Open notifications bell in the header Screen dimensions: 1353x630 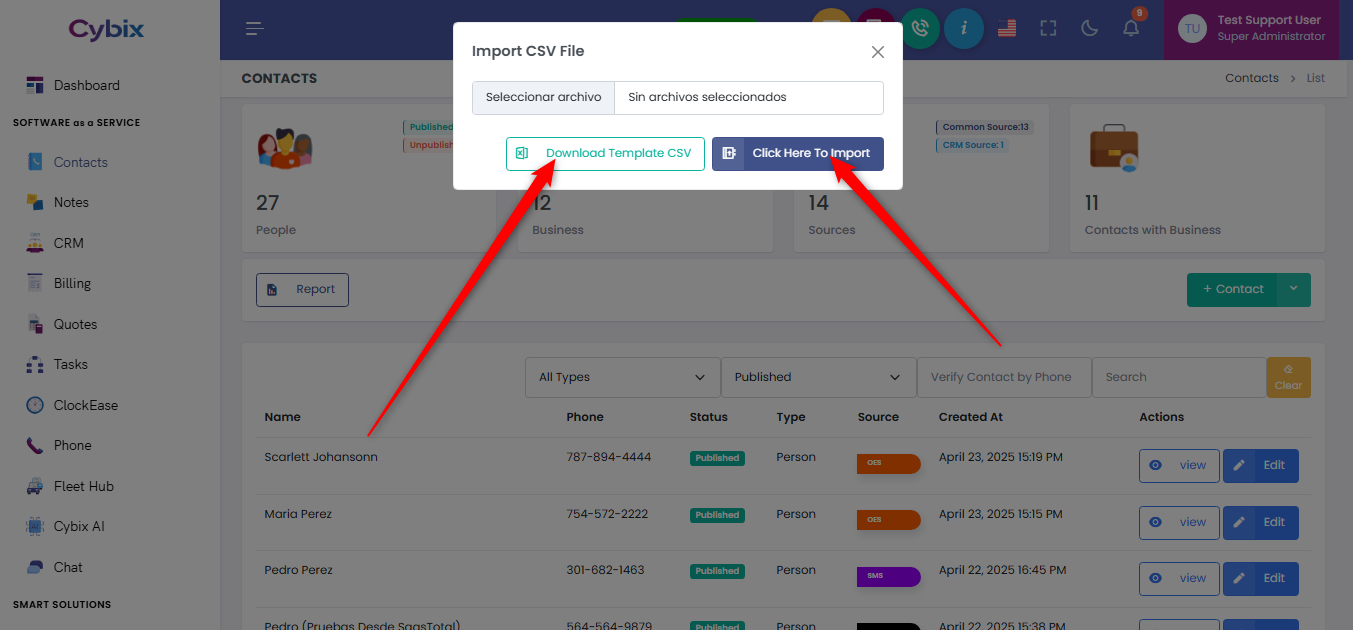(1131, 28)
